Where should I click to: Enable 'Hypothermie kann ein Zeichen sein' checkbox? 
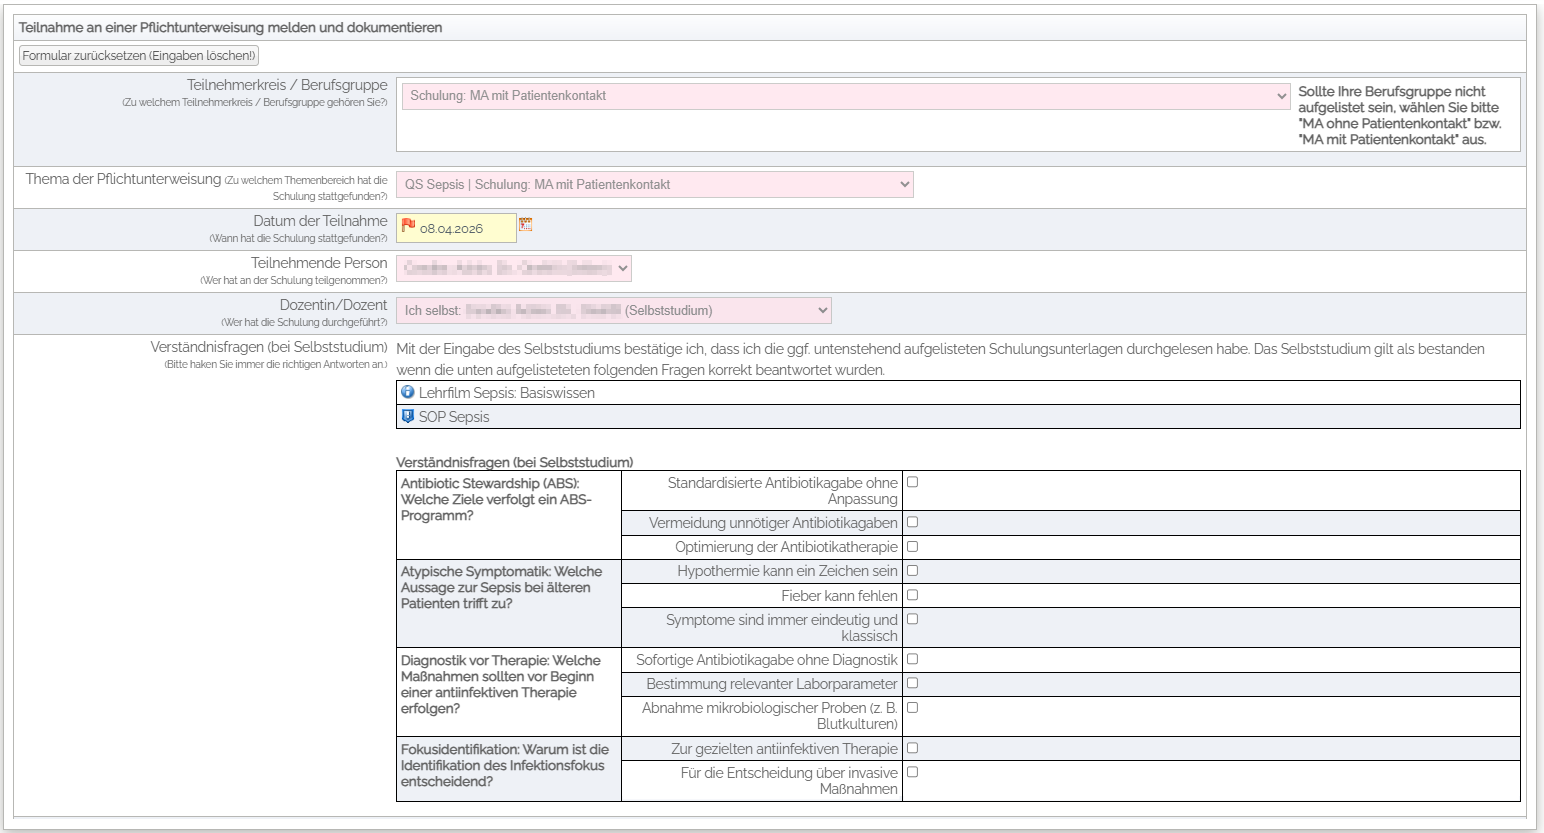click(912, 571)
